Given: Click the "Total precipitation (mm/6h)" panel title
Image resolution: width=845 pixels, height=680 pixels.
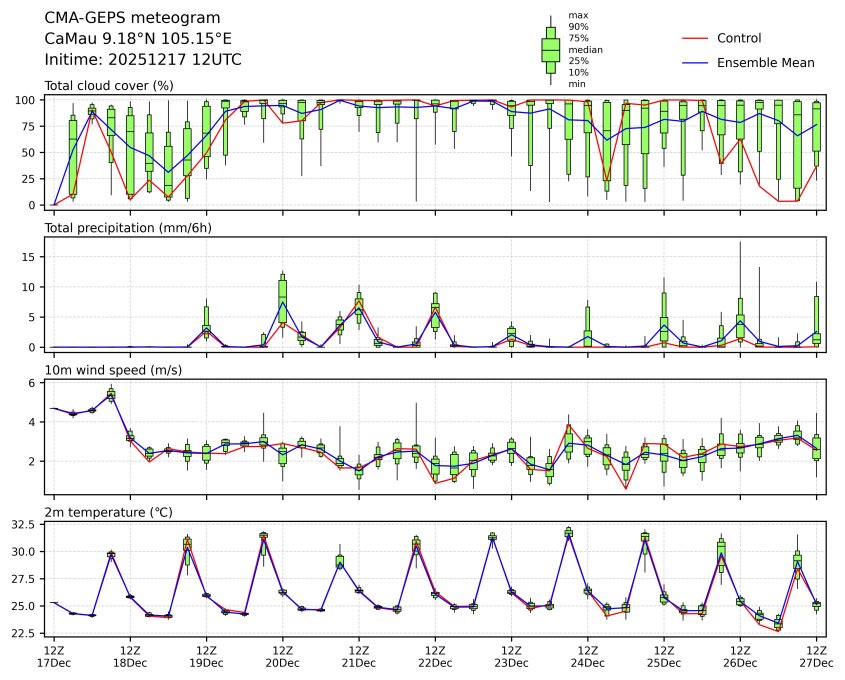Looking at the screenshot, I should tap(135, 228).
